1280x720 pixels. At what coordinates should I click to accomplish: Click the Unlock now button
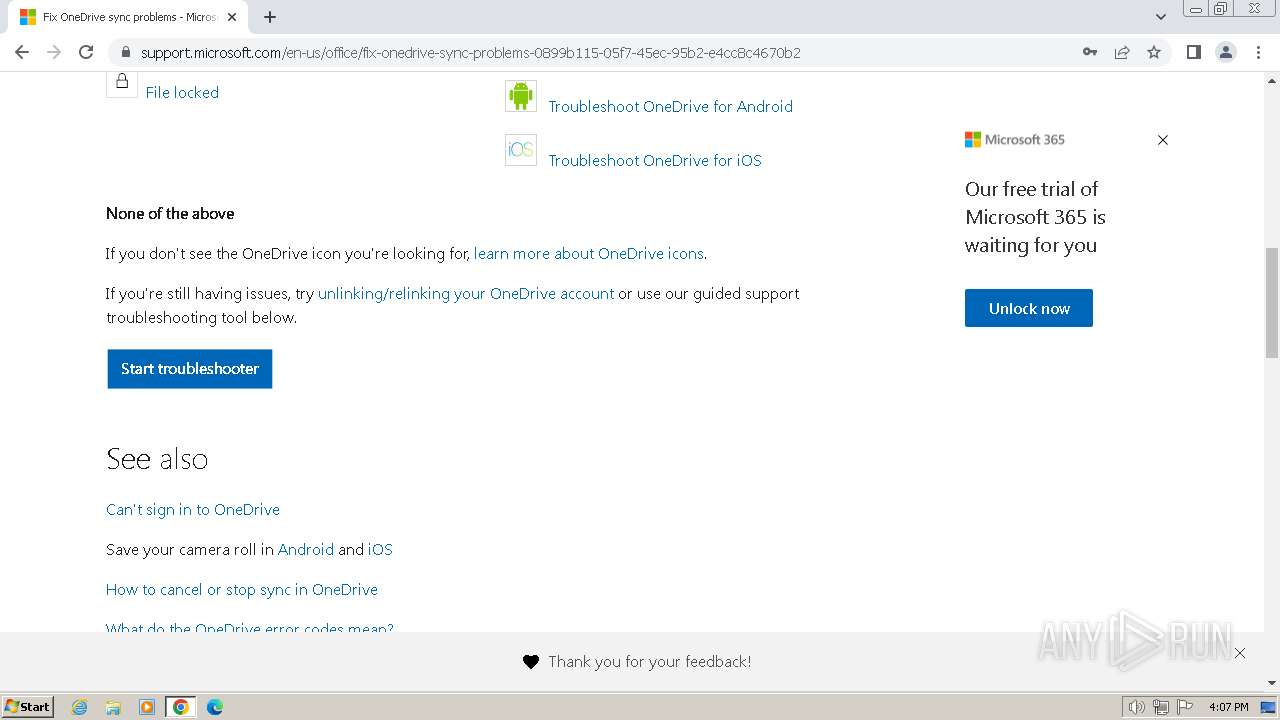coord(1029,308)
